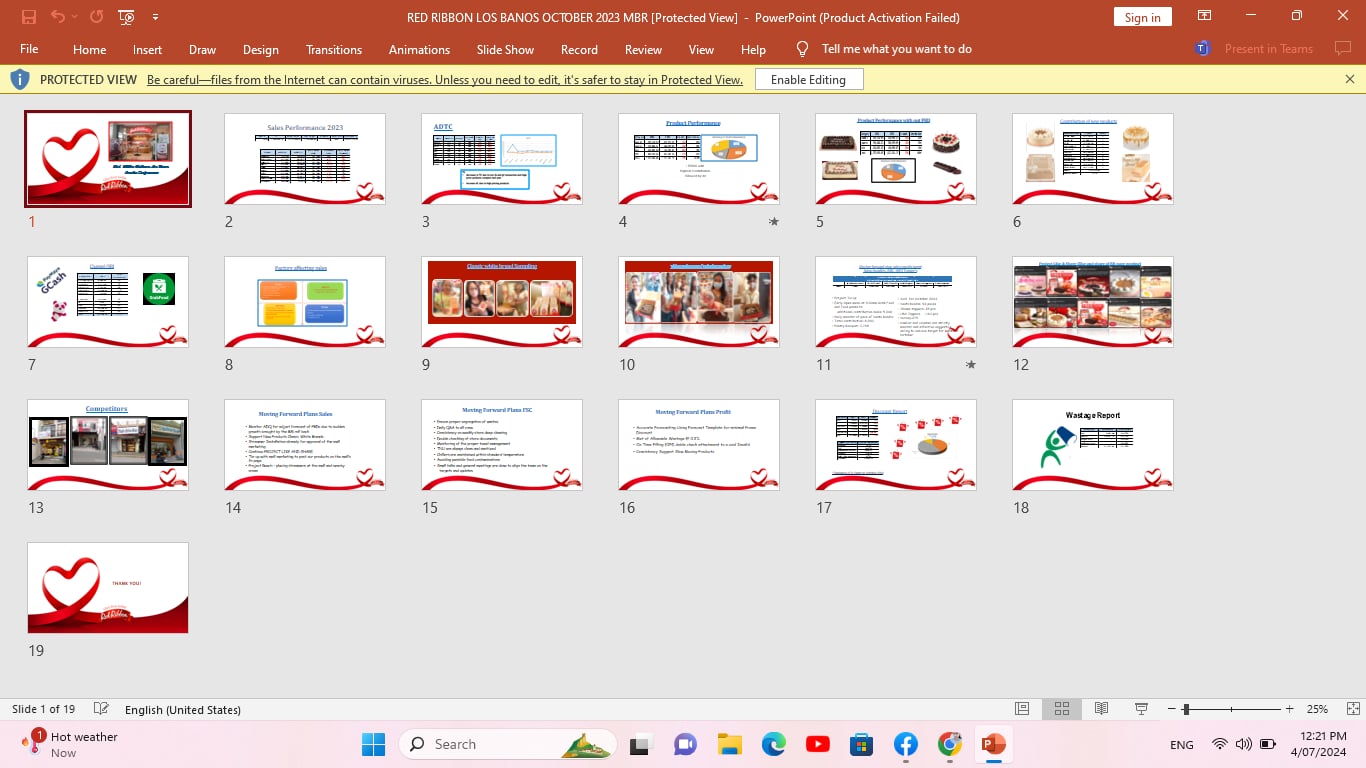
Task: Click PowerPoint icon in taskbar
Action: [994, 744]
